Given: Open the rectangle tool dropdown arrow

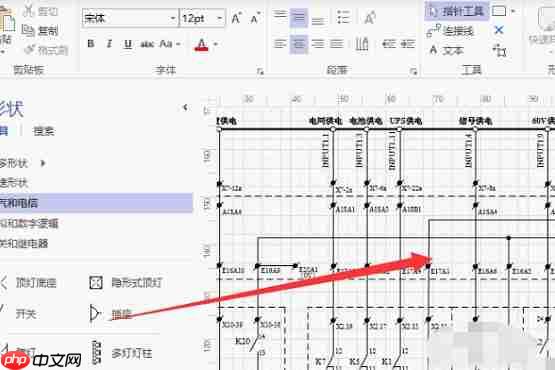Looking at the screenshot, I should tap(513, 11).
